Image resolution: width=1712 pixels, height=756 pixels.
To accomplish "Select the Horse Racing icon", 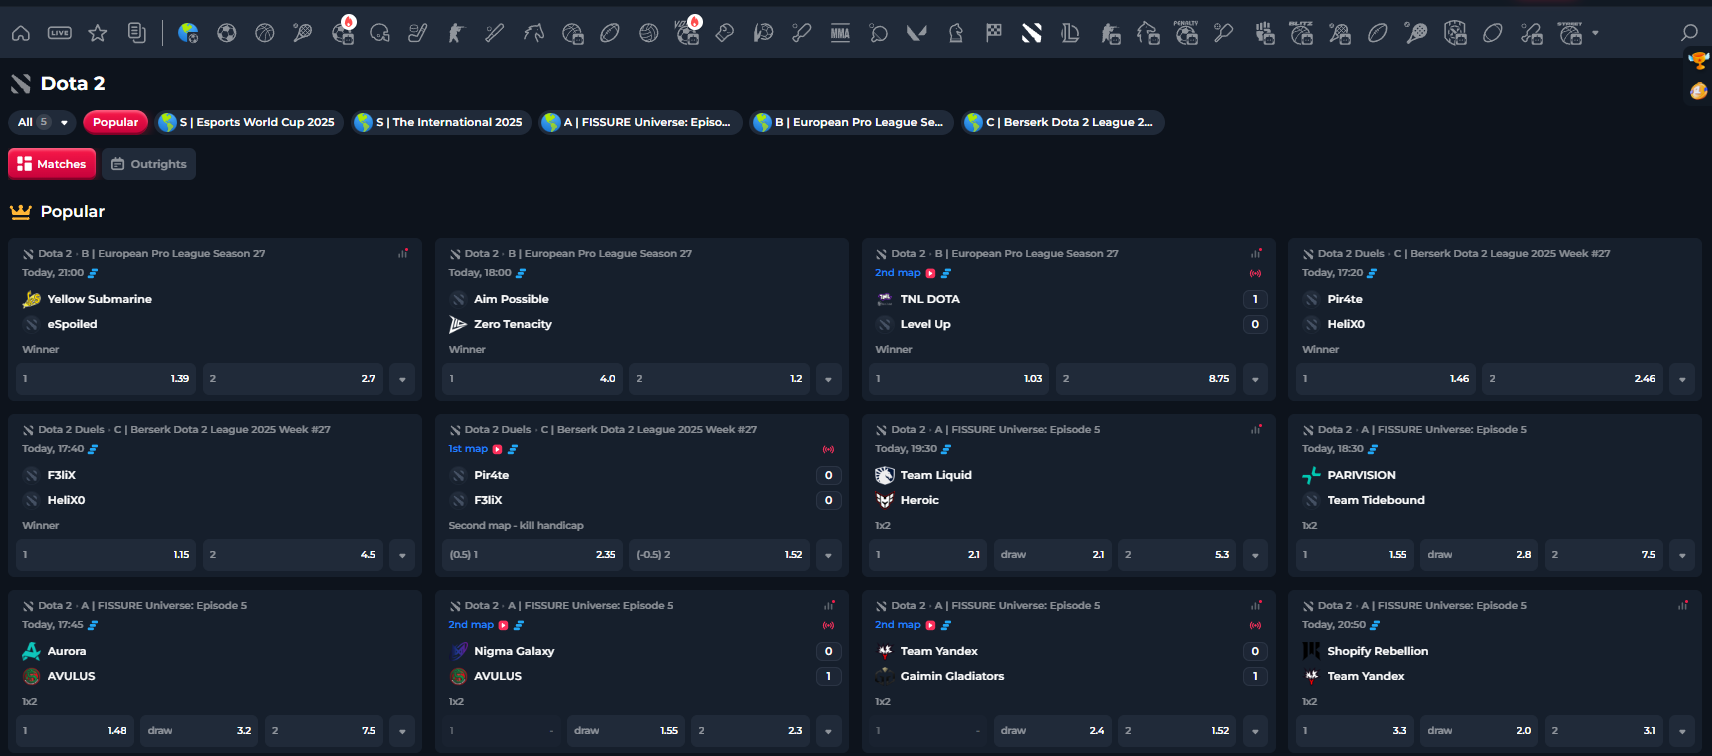I will coord(534,33).
